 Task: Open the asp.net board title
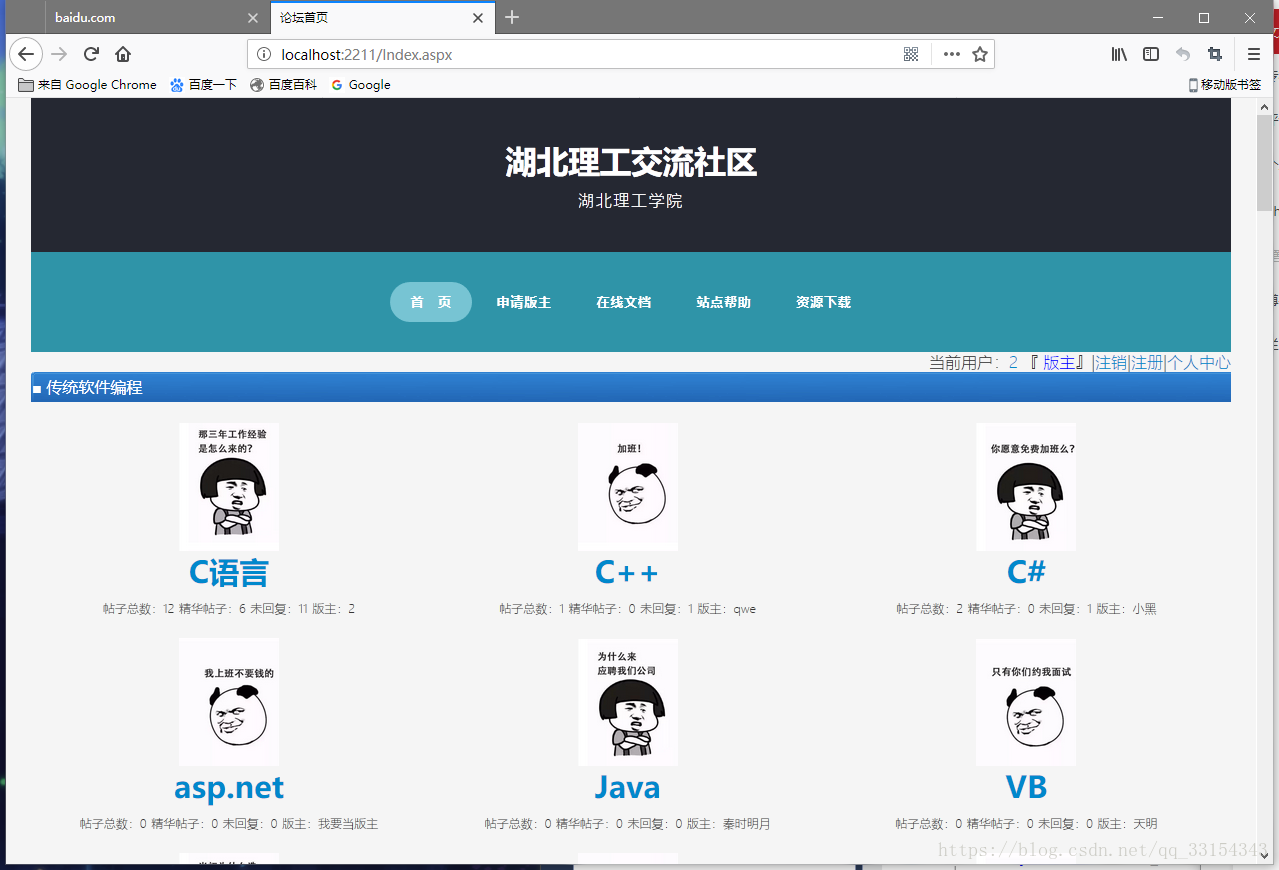(x=229, y=788)
